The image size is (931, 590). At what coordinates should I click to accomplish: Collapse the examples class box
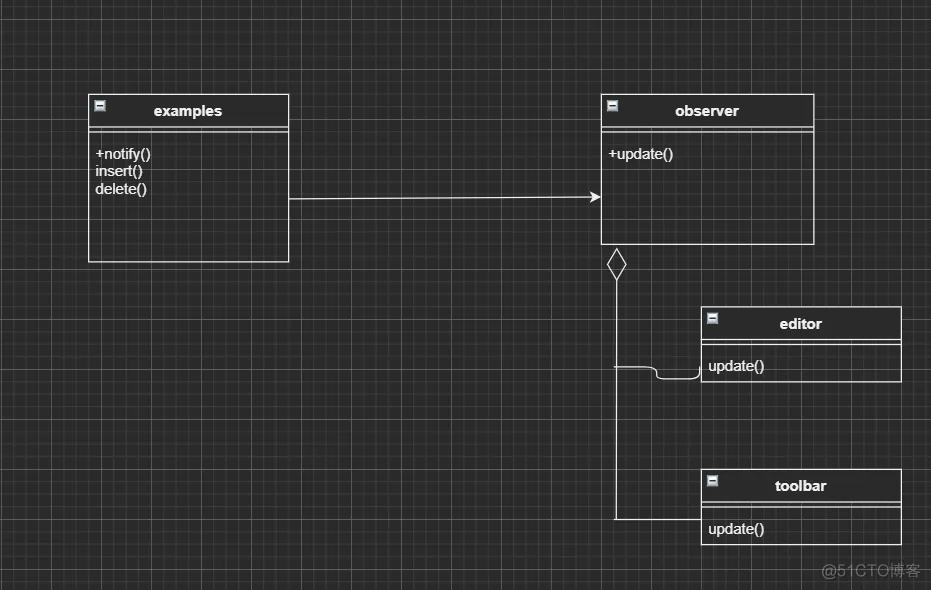pos(100,106)
